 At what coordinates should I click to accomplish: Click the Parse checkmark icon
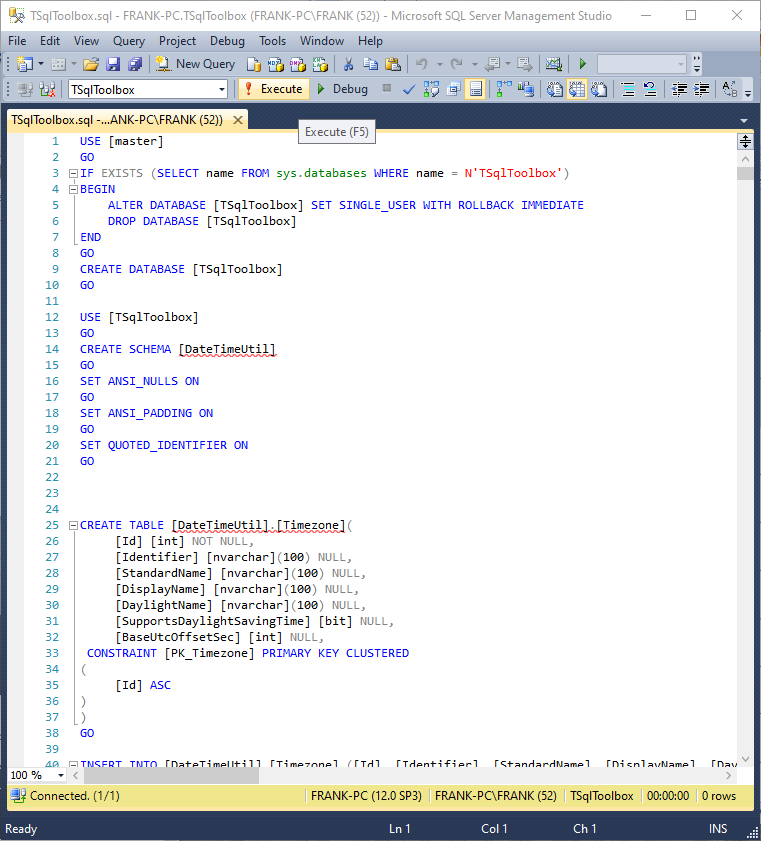coord(409,89)
